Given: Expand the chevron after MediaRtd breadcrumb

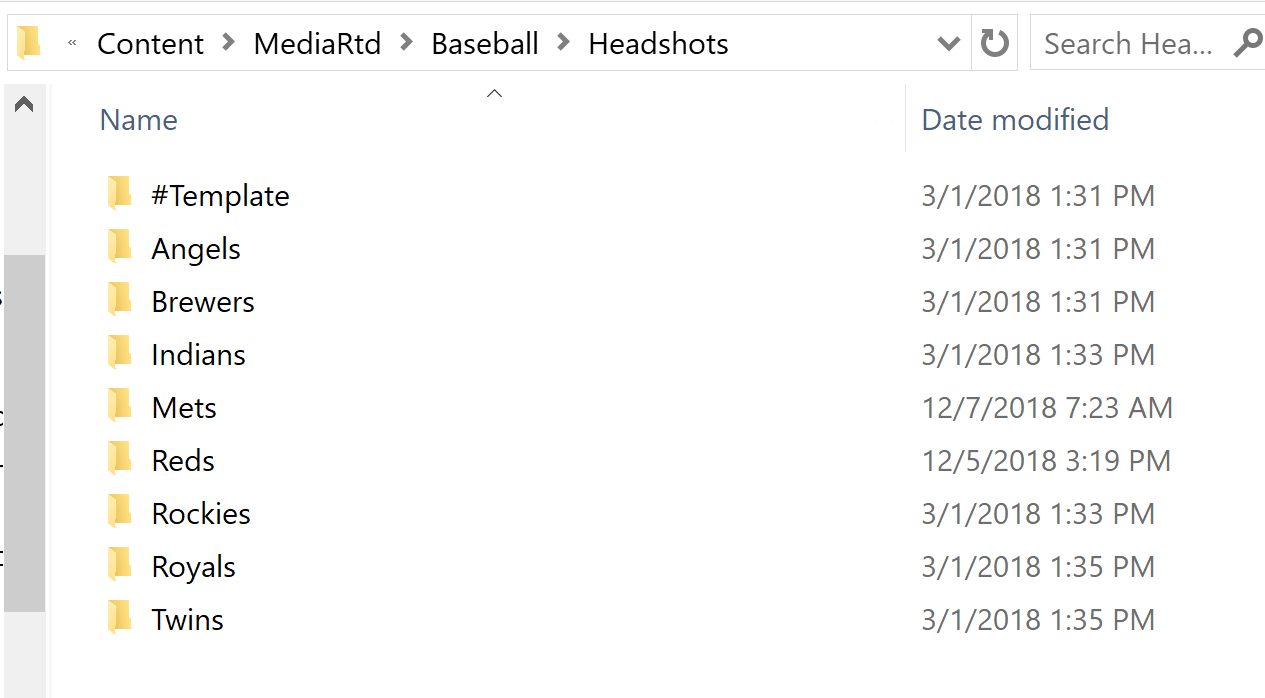Looking at the screenshot, I should 407,43.
